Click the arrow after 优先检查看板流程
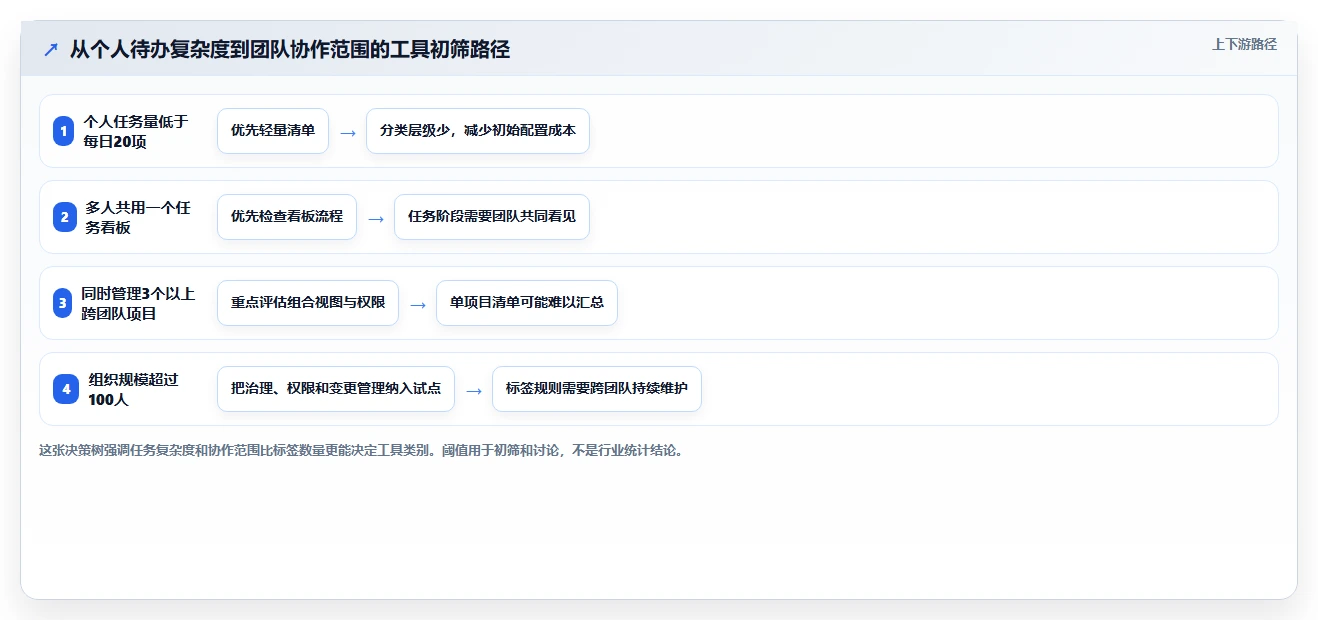Viewport: 1318px width, 620px height. [376, 218]
